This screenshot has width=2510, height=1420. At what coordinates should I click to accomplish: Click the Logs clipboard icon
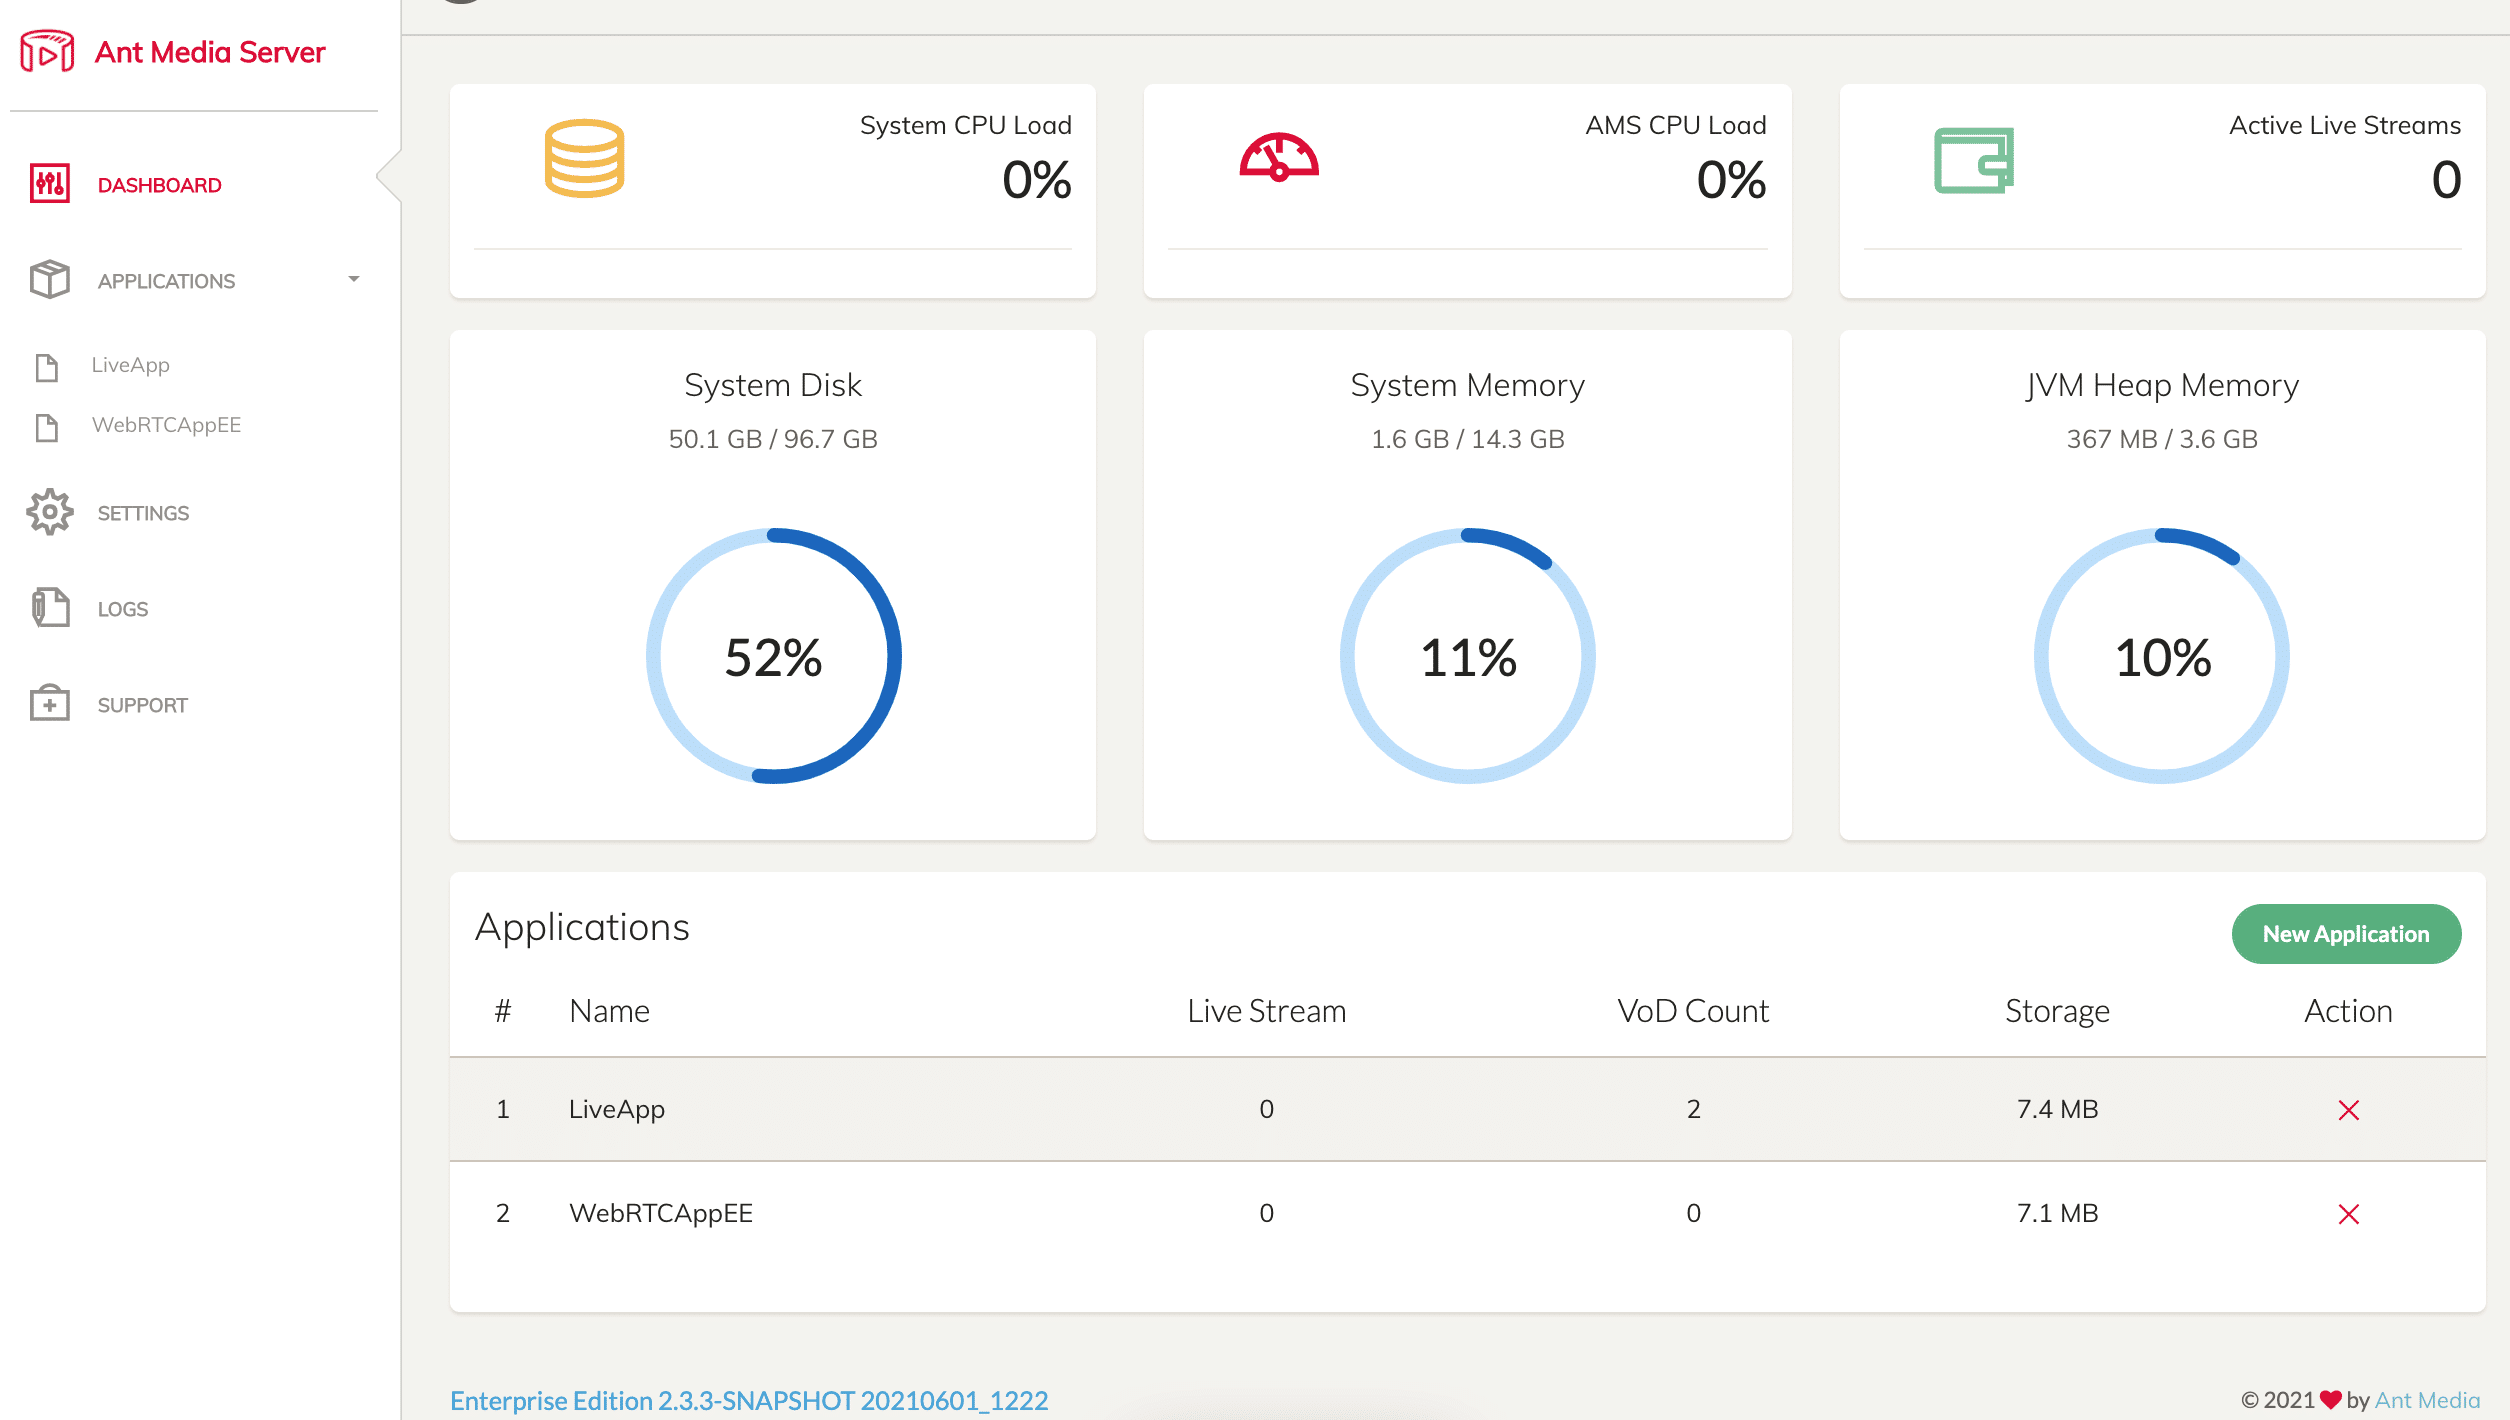pos(49,608)
